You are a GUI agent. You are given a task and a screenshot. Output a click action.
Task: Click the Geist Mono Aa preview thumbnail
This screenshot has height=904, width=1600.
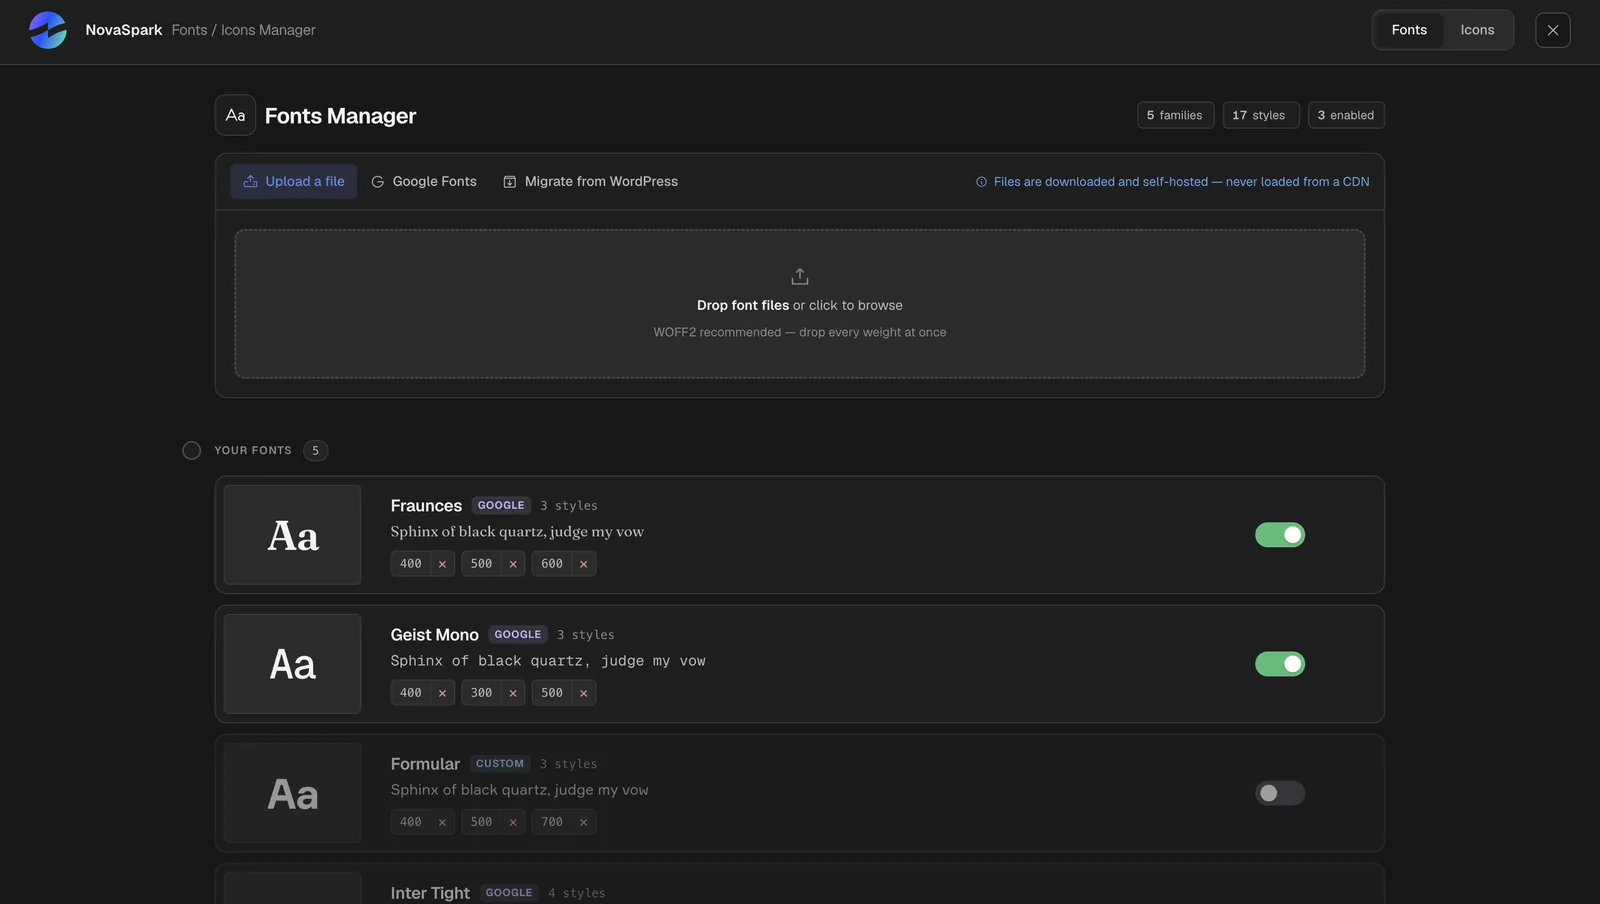point(293,664)
